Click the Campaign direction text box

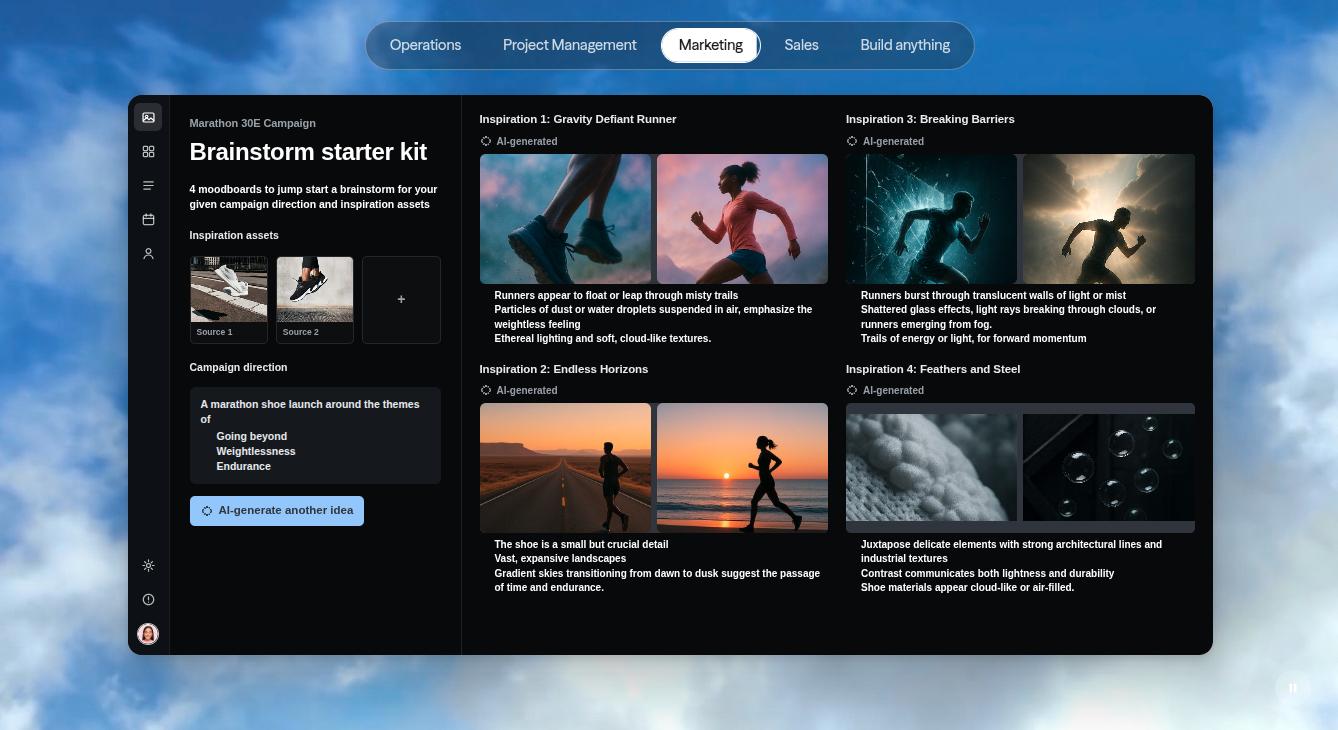point(315,436)
